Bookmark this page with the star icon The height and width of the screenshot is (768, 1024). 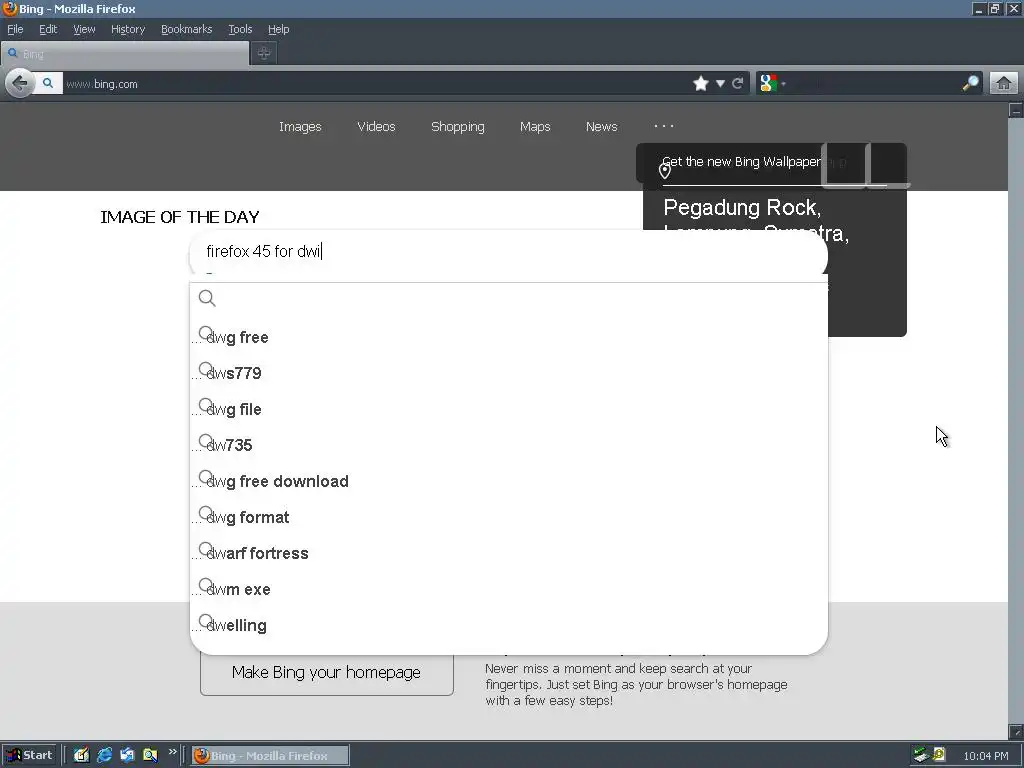click(x=701, y=83)
